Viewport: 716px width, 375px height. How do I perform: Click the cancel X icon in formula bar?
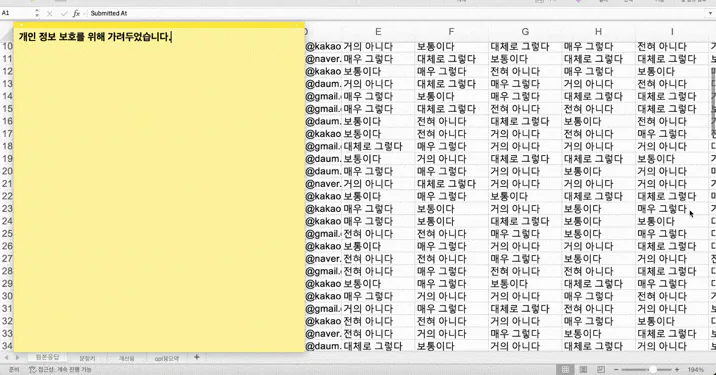50,14
